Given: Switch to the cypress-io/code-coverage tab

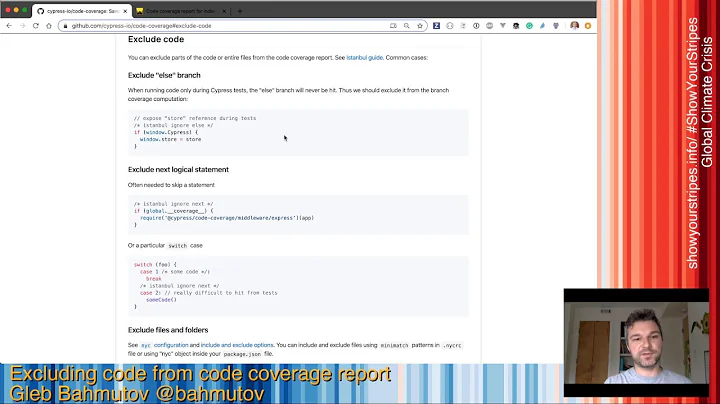Looking at the screenshot, I should [82, 11].
